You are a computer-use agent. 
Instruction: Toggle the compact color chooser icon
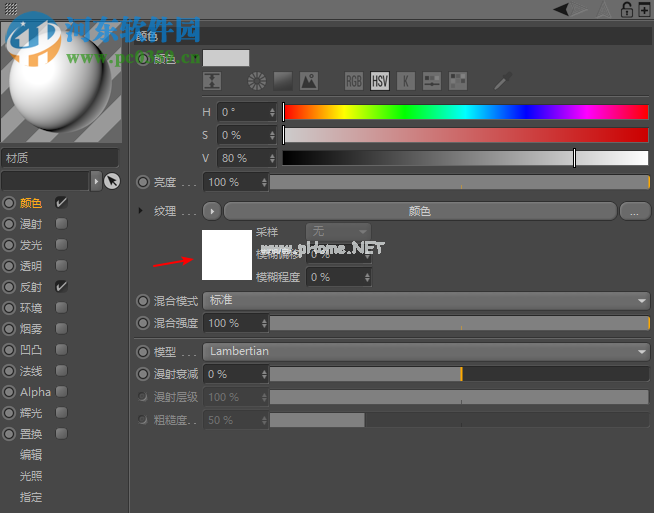(x=212, y=81)
